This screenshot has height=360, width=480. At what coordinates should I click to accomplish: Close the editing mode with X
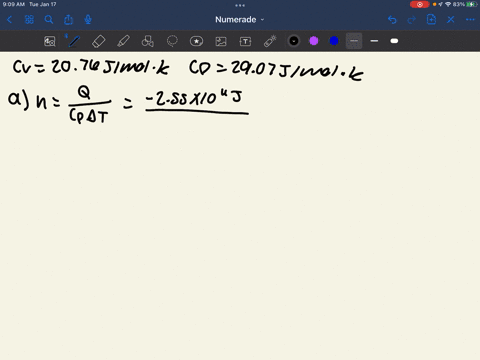coord(451,20)
